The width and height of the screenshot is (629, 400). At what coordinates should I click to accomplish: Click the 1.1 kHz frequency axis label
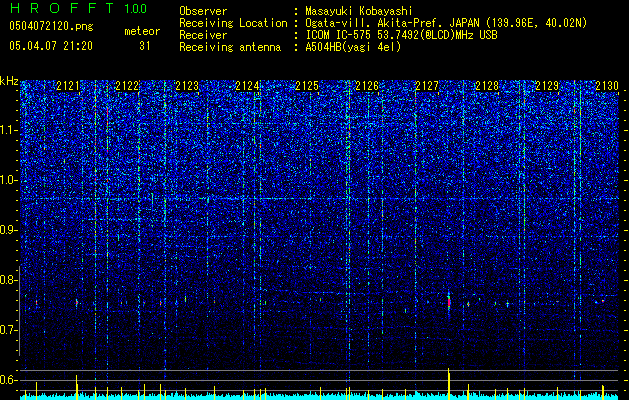pos(9,130)
